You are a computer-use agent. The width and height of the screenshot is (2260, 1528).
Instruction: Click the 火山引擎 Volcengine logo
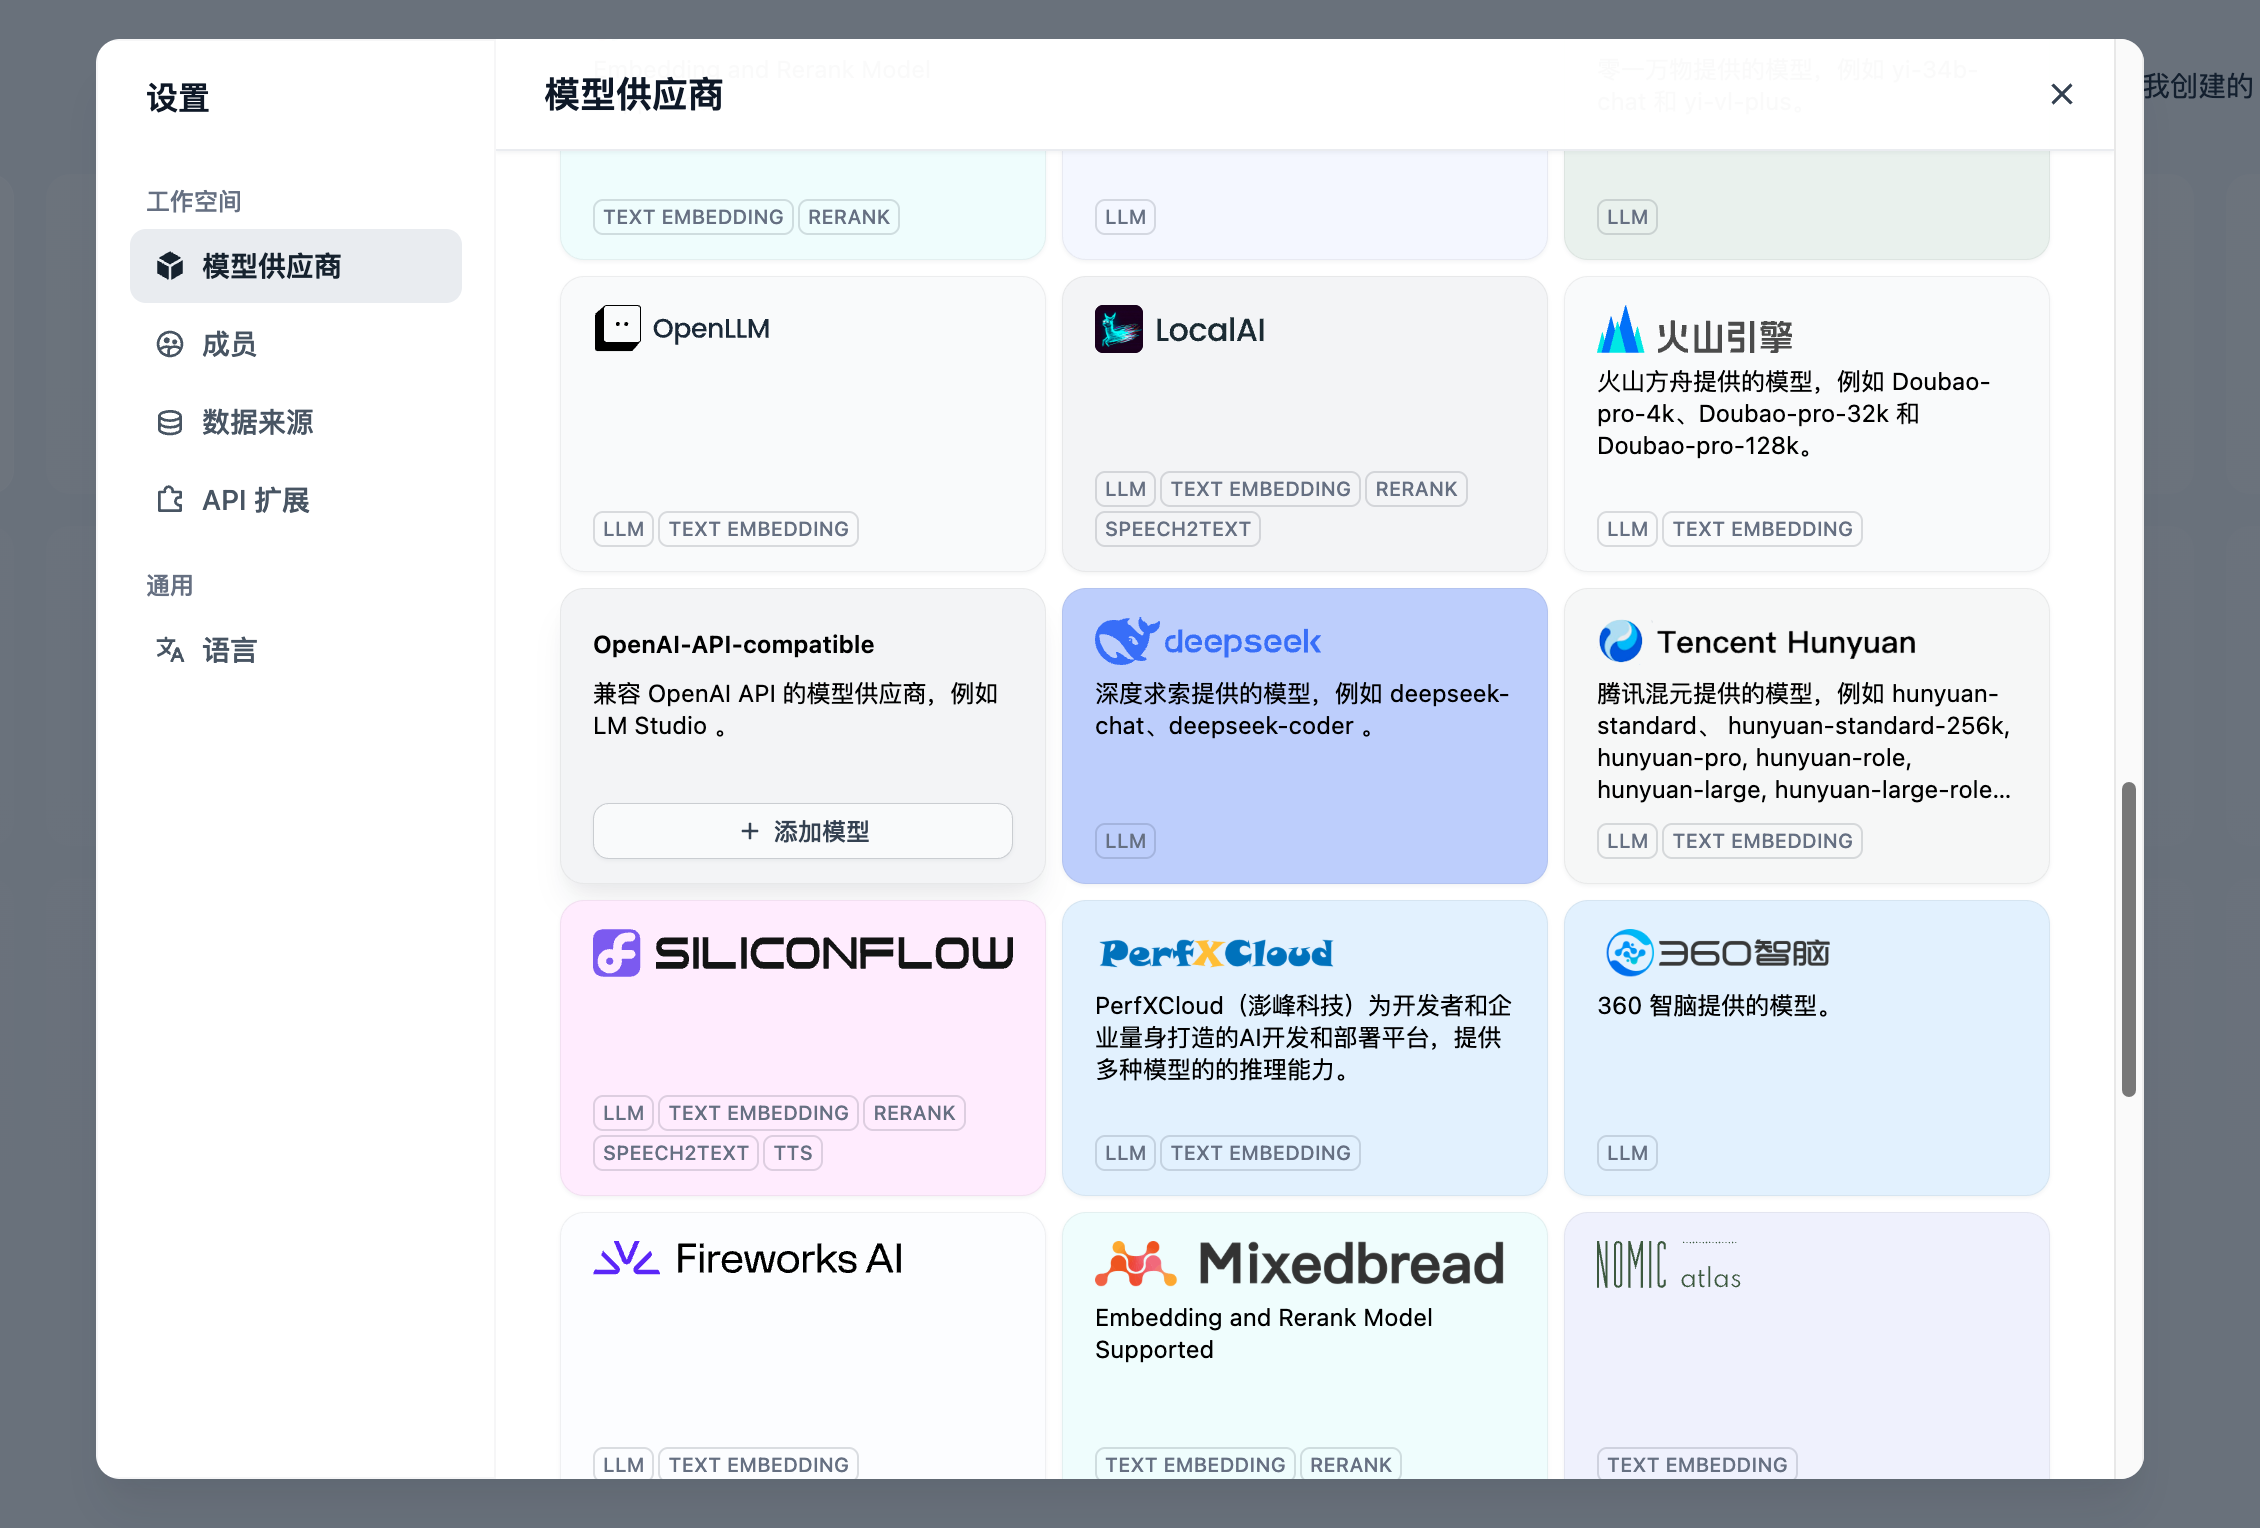1695,331
